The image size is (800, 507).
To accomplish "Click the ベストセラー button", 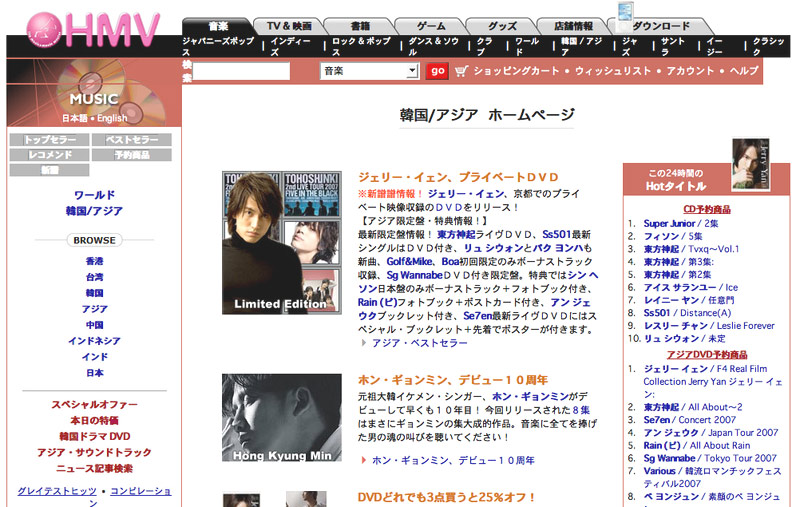I will click(x=132, y=140).
